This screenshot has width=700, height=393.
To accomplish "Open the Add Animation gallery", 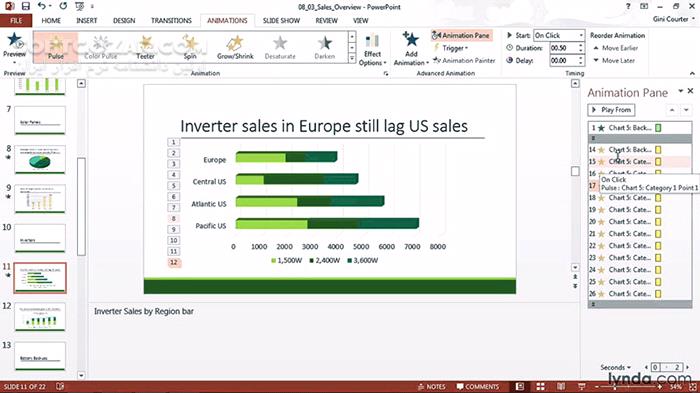I will coord(411,49).
